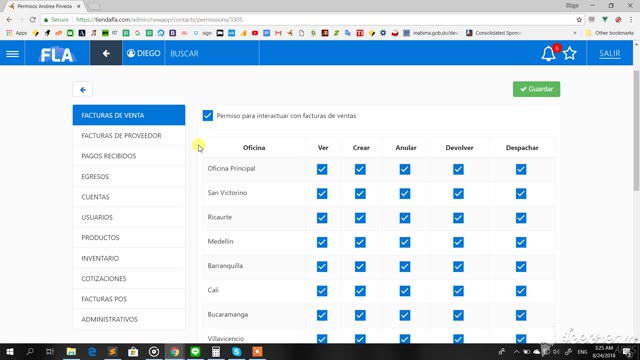Uncheck Crear for Bucaramanga

pos(360,315)
